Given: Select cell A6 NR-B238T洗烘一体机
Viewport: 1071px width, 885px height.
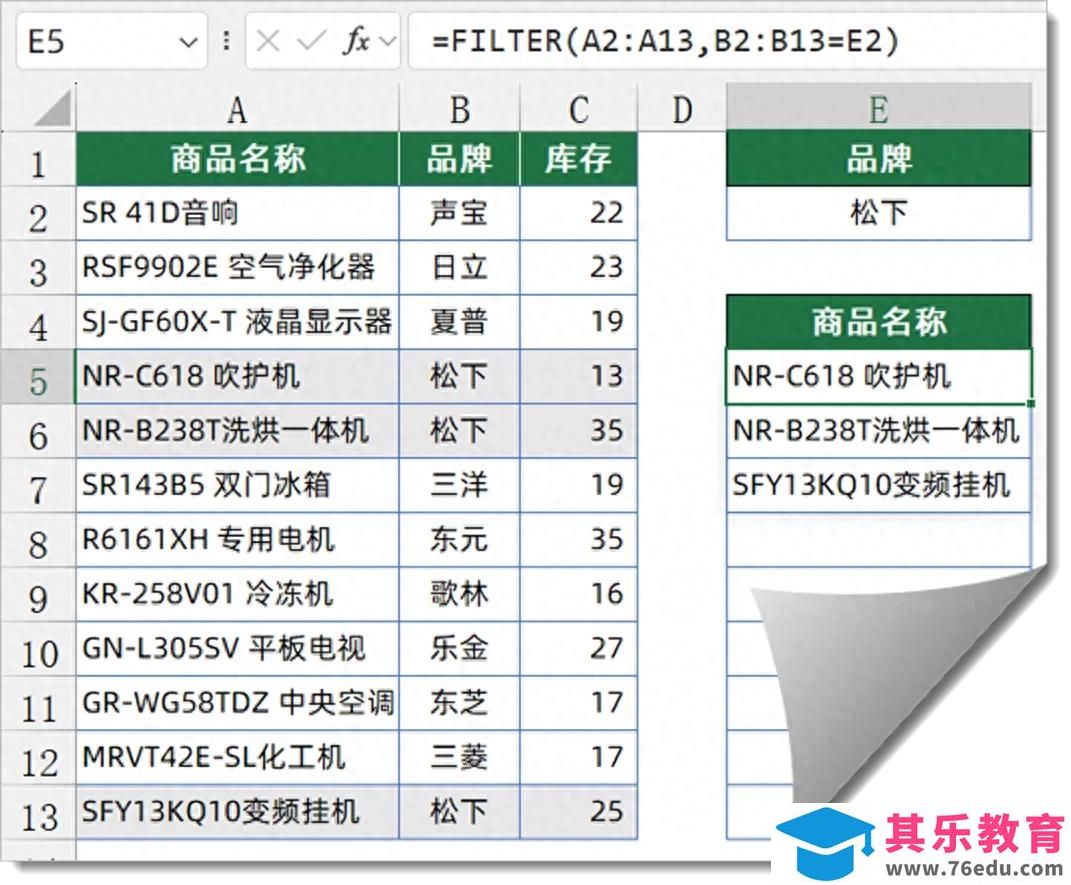Looking at the screenshot, I should [237, 431].
